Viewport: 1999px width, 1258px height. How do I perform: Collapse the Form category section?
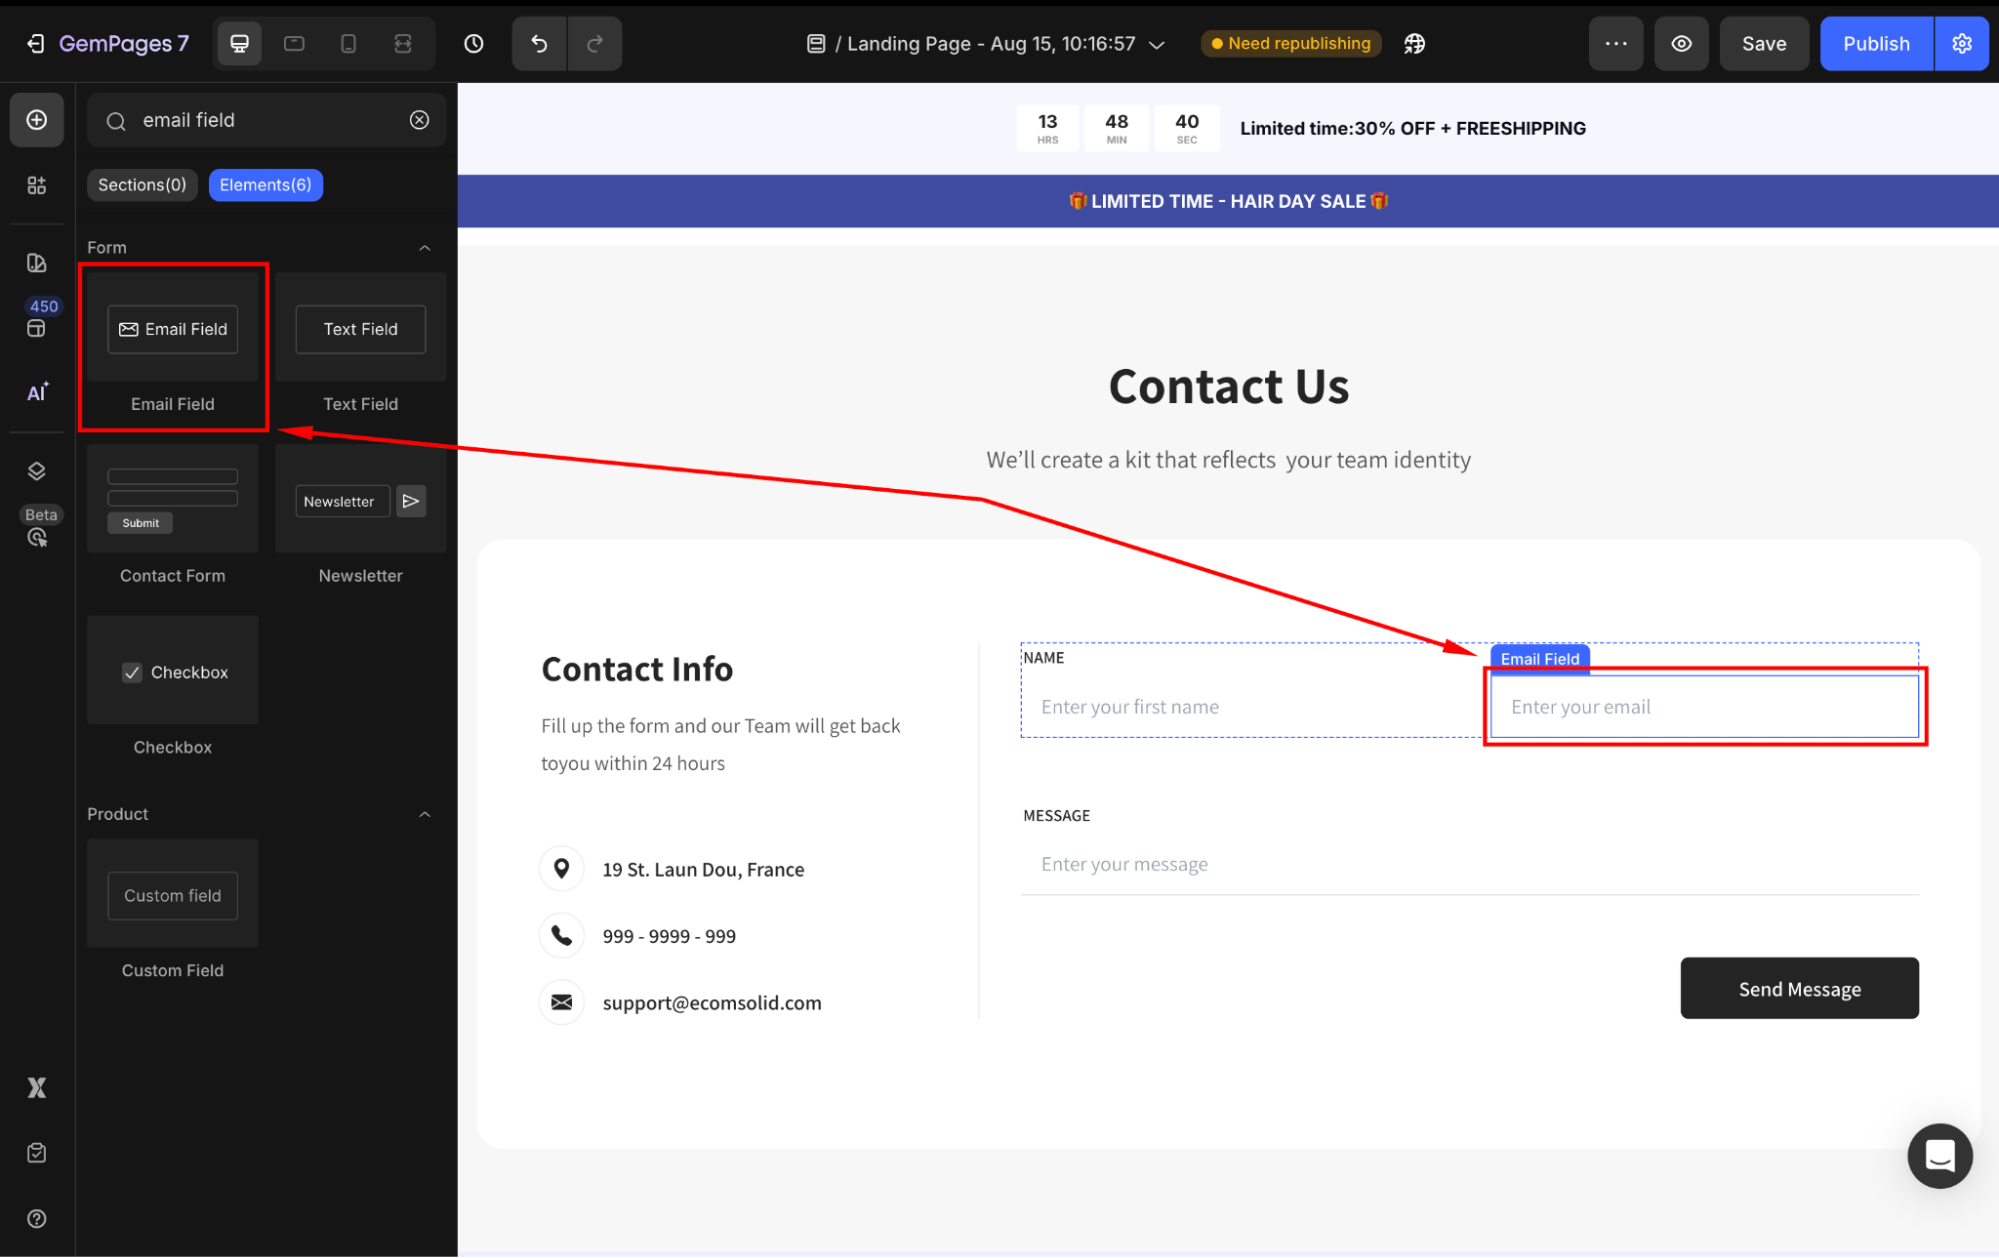point(424,248)
